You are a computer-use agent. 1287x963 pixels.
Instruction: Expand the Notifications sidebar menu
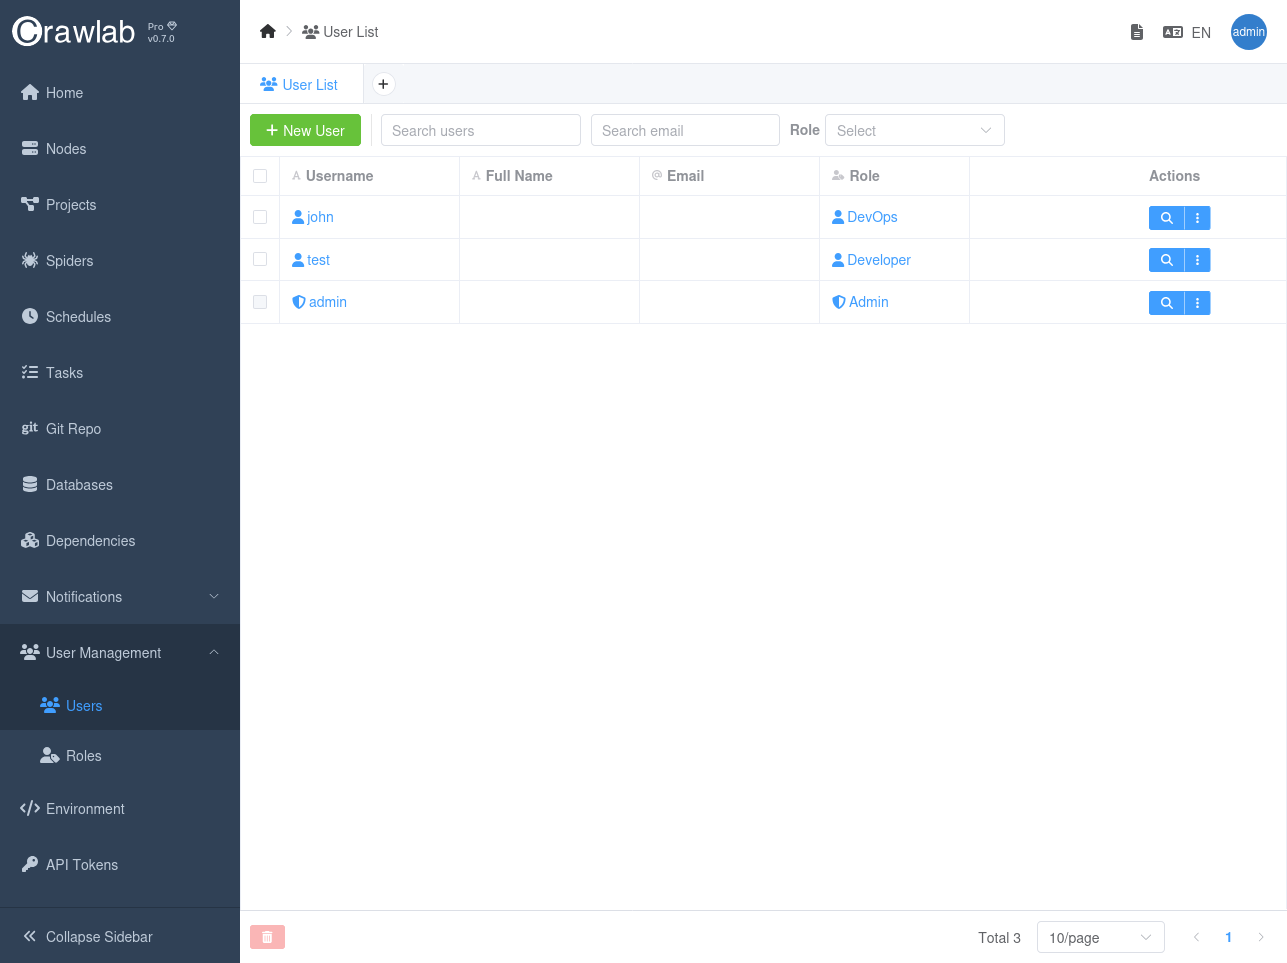[x=120, y=597]
